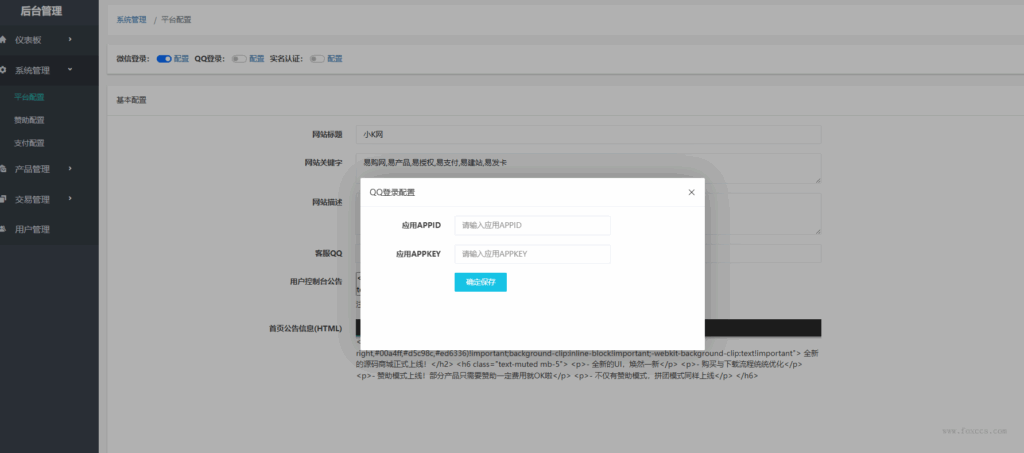Click the product management icon in sidebar
The image size is (1024, 453).
click(x=3, y=168)
